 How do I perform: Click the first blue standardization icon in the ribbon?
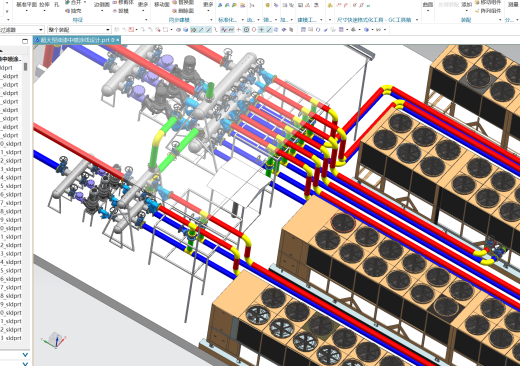coord(220,5)
